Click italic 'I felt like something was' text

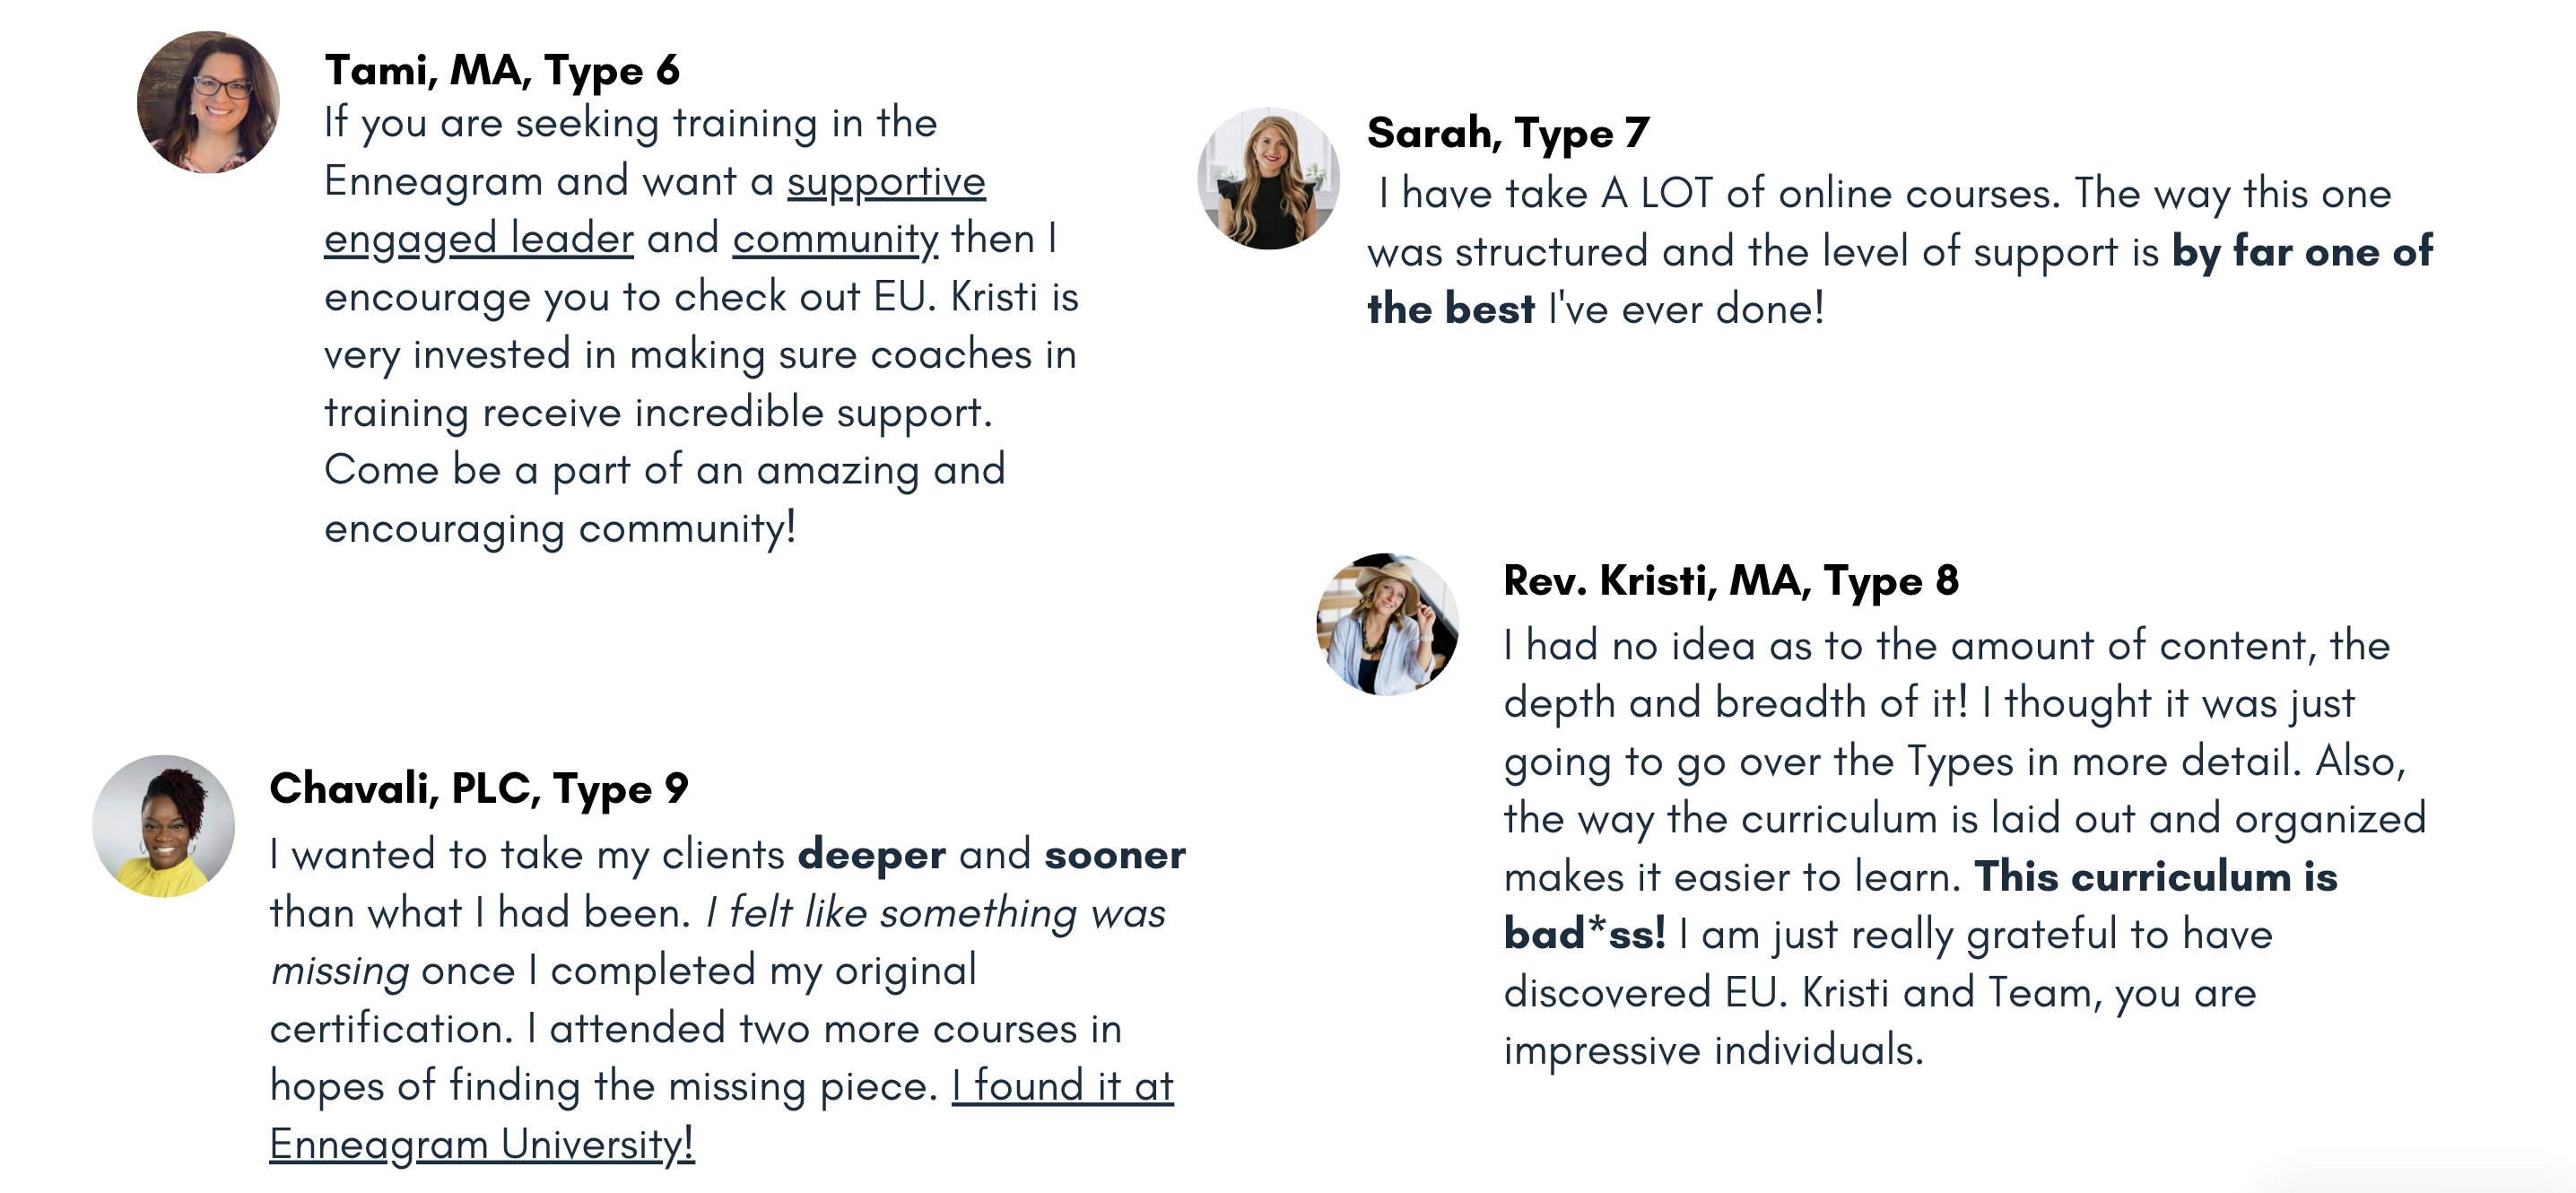935,913
